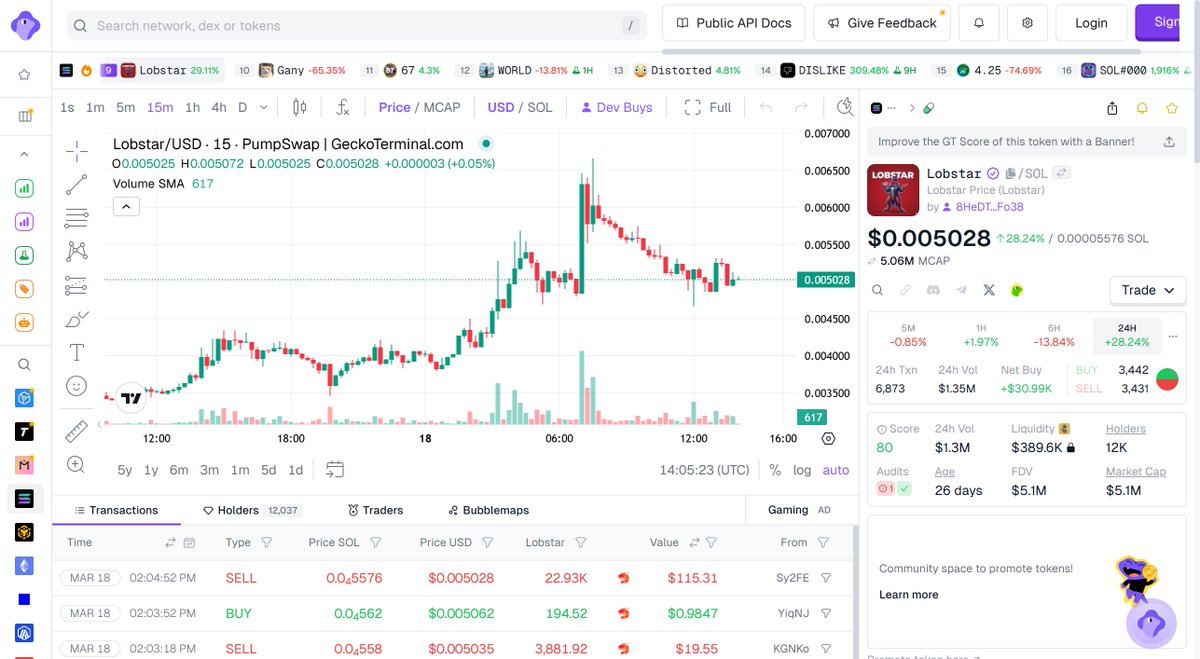Focus the search network, dex or tokens field
The height and width of the screenshot is (659, 1200).
(x=357, y=25)
